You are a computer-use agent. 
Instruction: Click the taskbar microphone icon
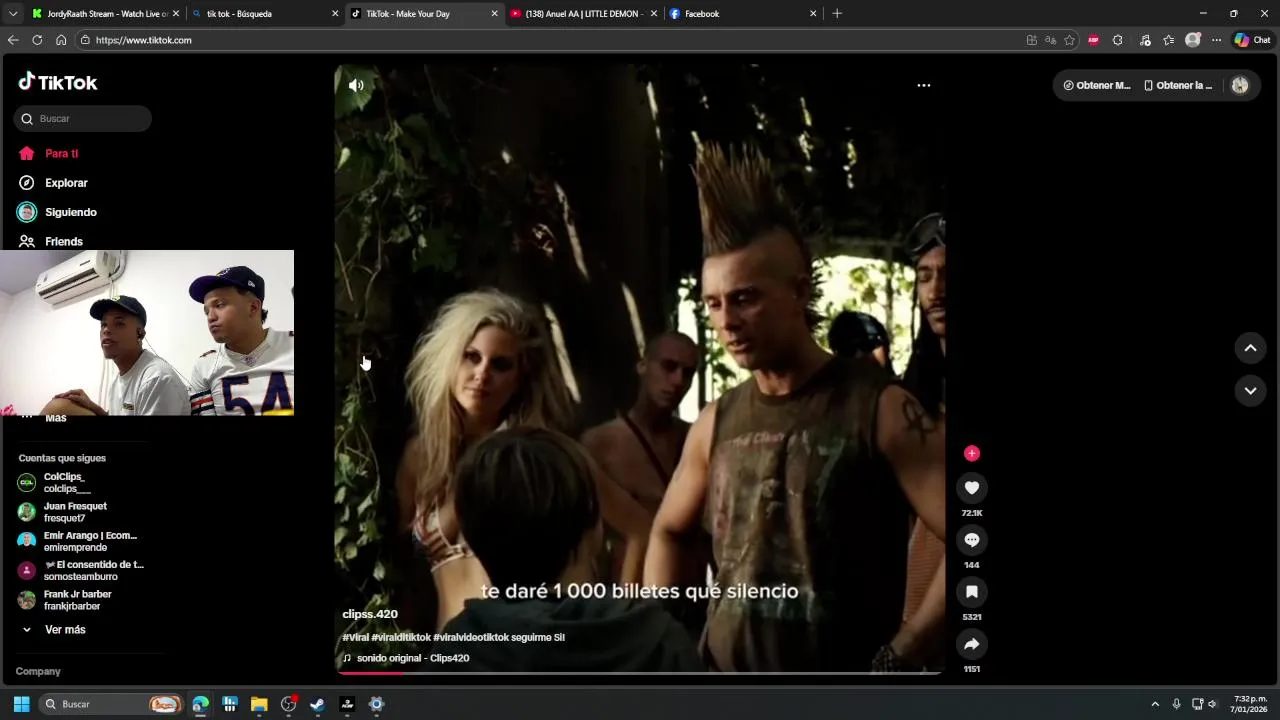(x=1176, y=704)
